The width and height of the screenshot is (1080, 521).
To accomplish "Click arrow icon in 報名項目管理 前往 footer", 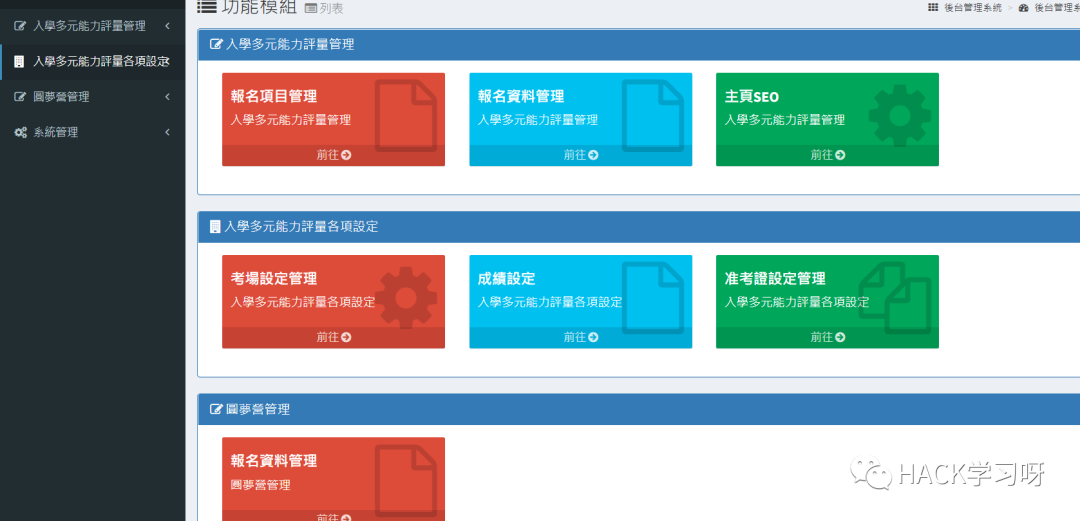I will [346, 155].
